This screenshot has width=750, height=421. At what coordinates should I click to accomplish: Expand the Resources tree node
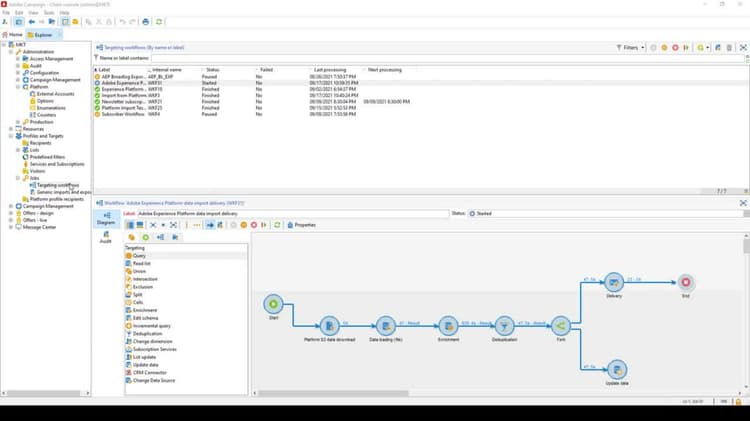[x=11, y=129]
